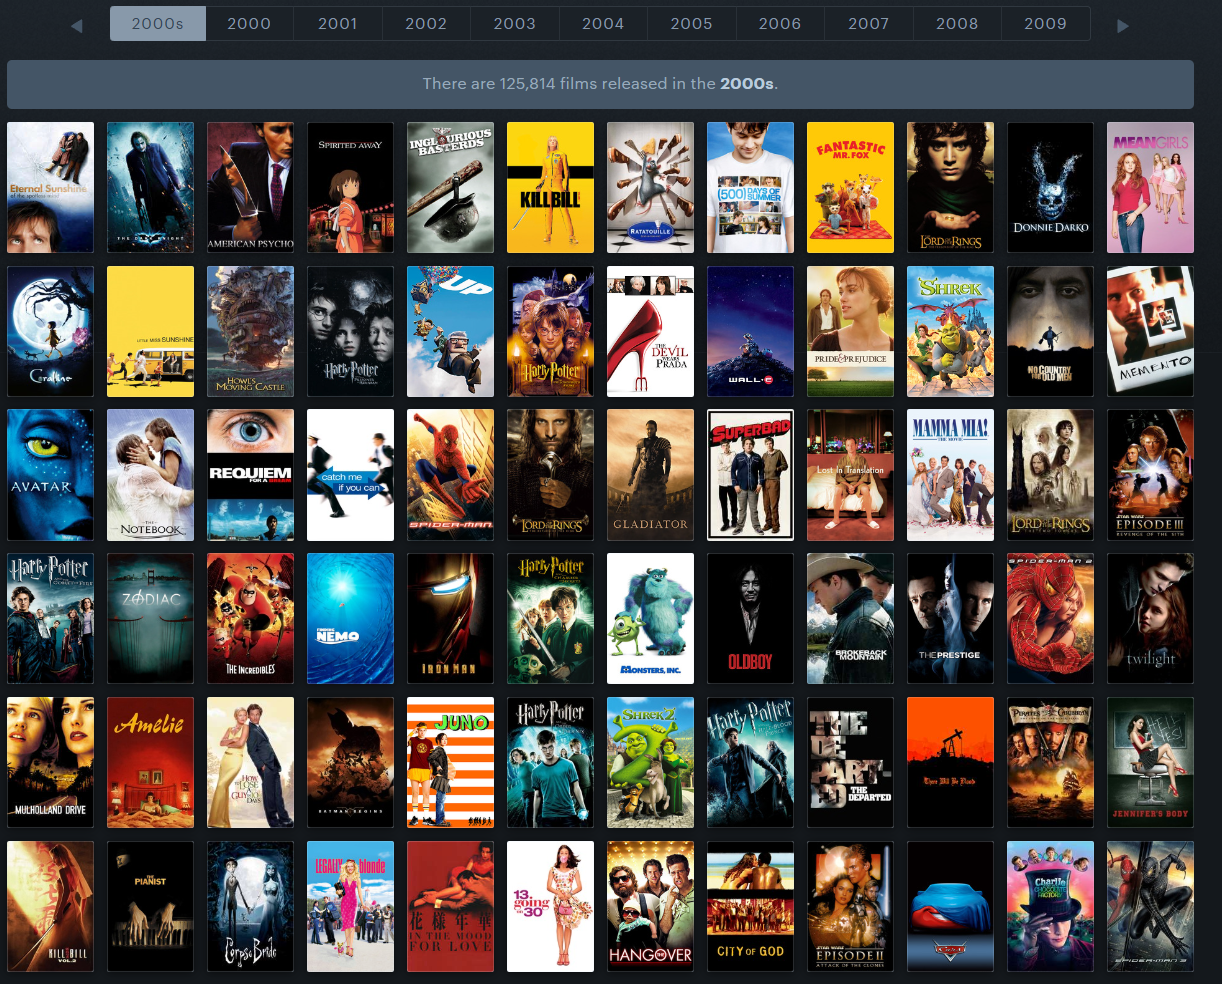Select the 2008 year tab
The image size is (1222, 984).
pos(957,24)
